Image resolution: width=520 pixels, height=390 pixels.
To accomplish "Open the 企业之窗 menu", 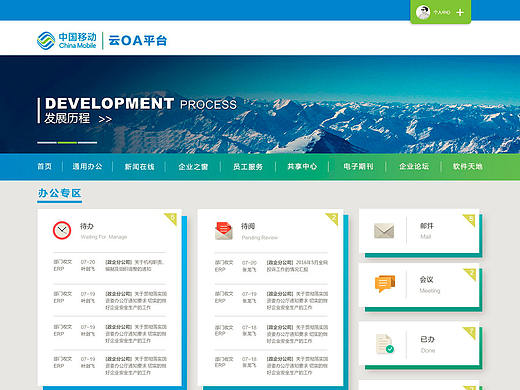I will pos(193,167).
